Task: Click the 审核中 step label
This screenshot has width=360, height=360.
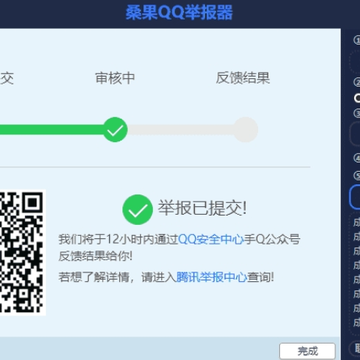Action: pos(115,78)
